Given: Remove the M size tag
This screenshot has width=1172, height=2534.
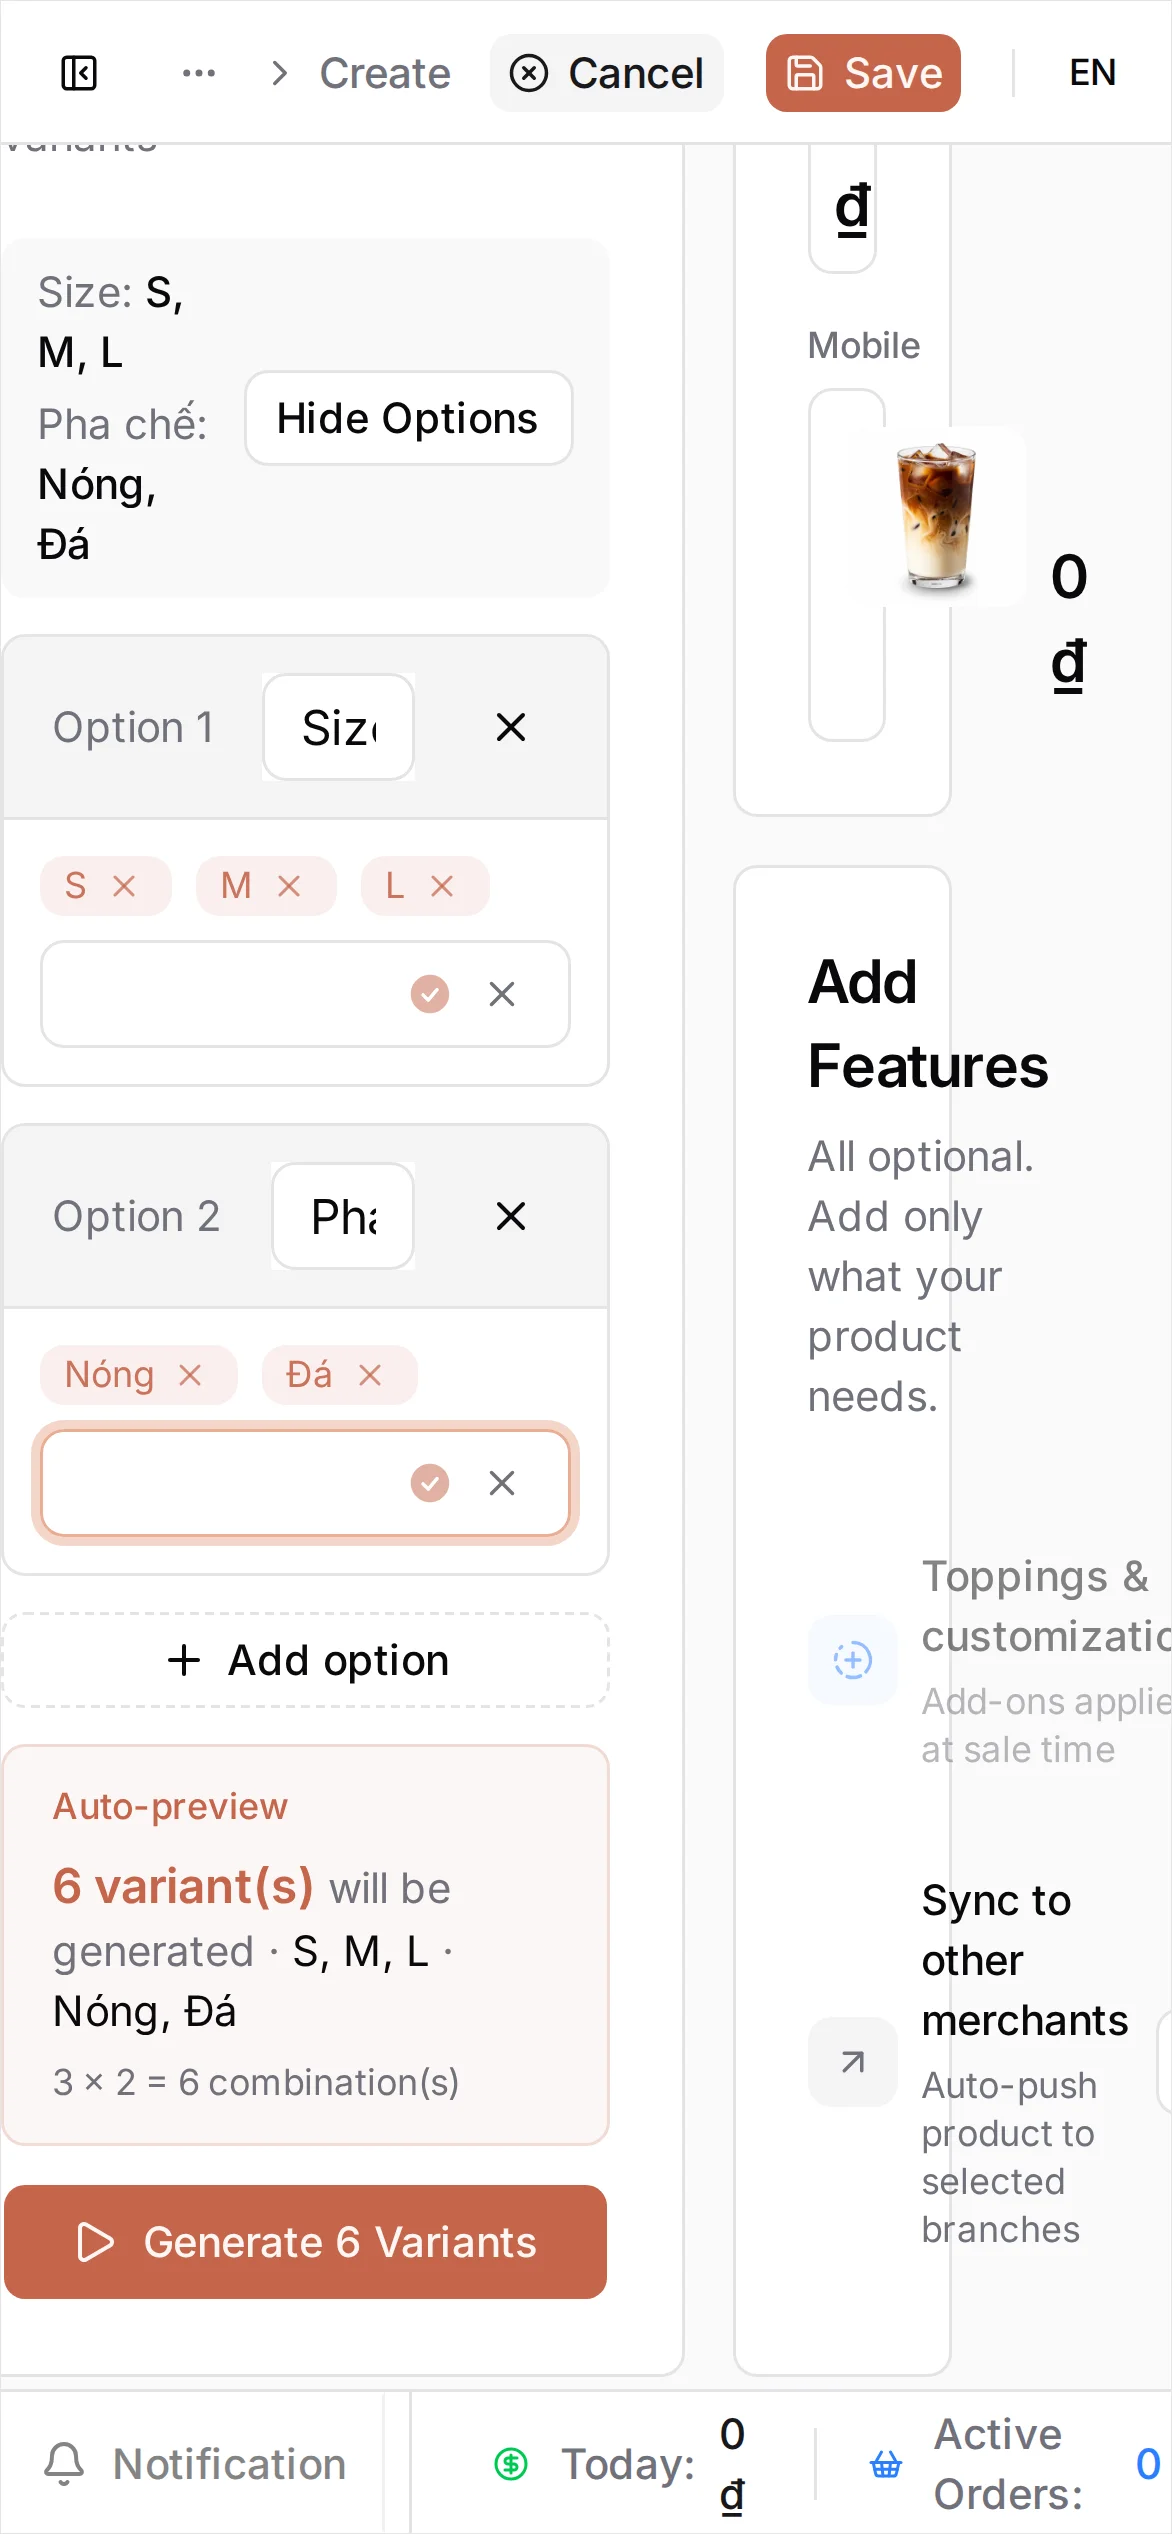Looking at the screenshot, I should [x=289, y=886].
